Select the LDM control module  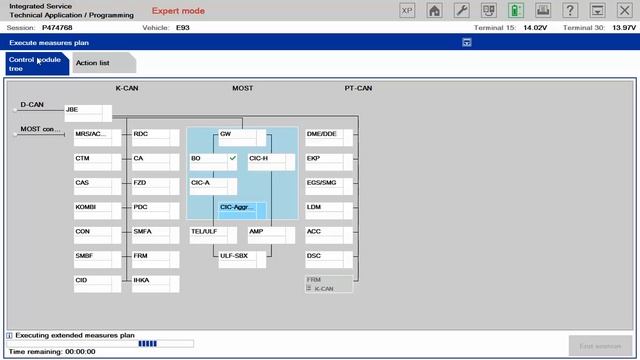coord(329,211)
